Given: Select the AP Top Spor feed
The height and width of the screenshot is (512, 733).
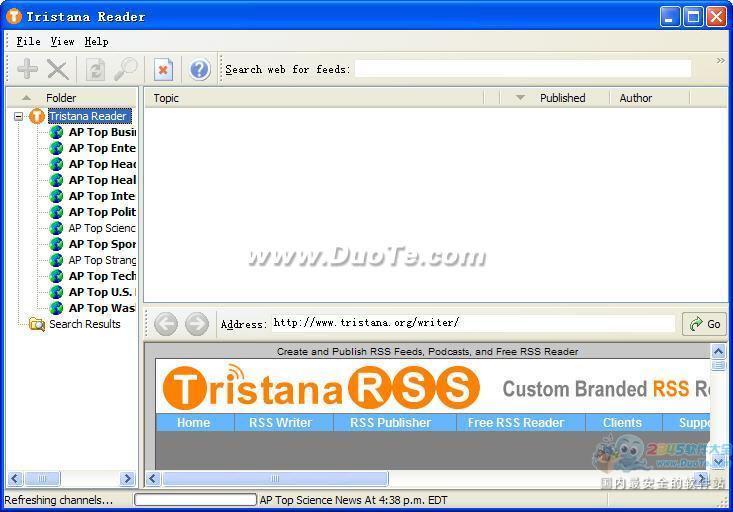Looking at the screenshot, I should (102, 244).
